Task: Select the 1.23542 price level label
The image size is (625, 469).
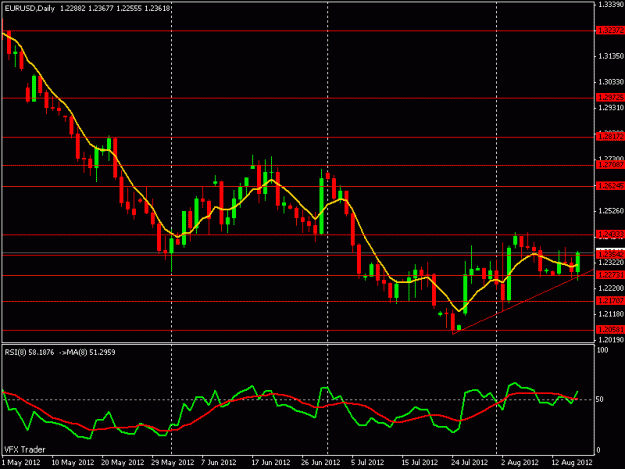Action: tap(610, 254)
